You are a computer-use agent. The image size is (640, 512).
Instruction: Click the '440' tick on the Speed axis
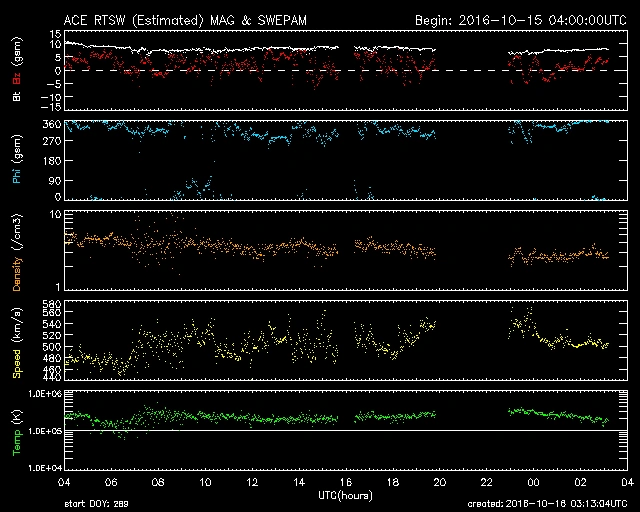[52, 377]
